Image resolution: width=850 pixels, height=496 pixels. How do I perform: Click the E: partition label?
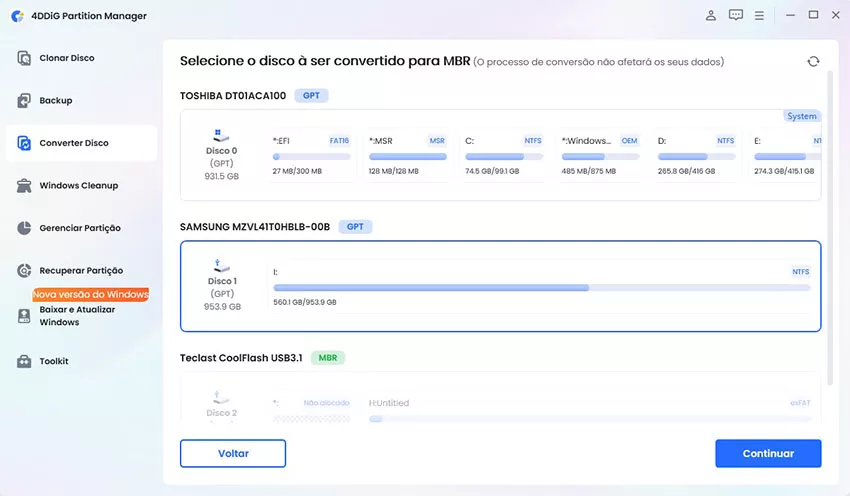click(x=757, y=141)
